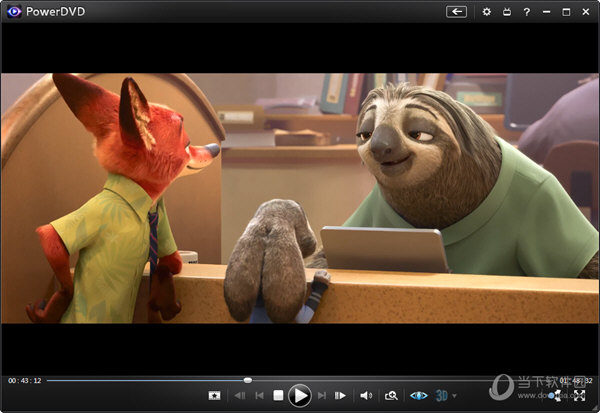Viewport: 600px width, 413px height.
Task: Expand the 3D options dropdown arrow
Action: click(x=454, y=396)
